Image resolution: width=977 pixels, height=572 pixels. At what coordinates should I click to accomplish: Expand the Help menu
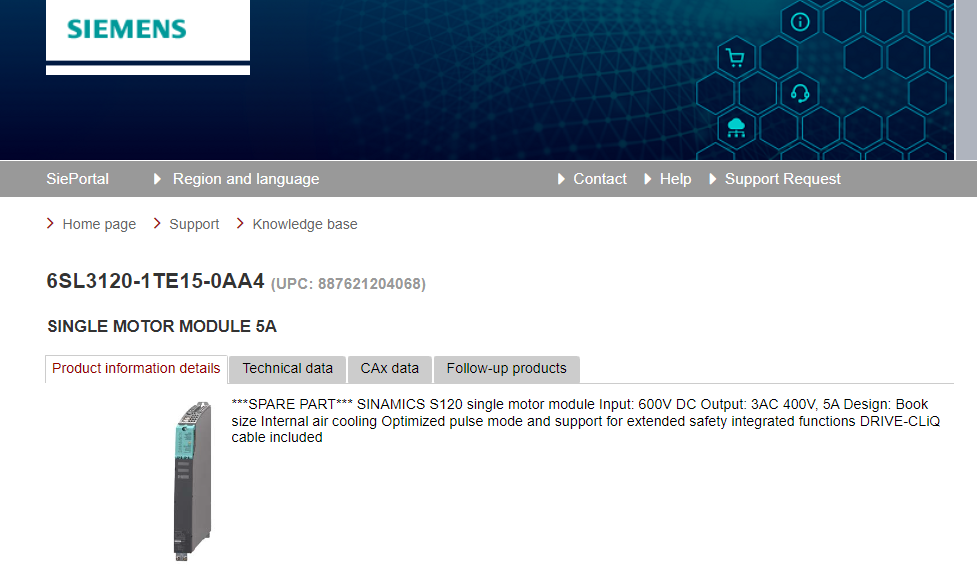click(x=675, y=179)
